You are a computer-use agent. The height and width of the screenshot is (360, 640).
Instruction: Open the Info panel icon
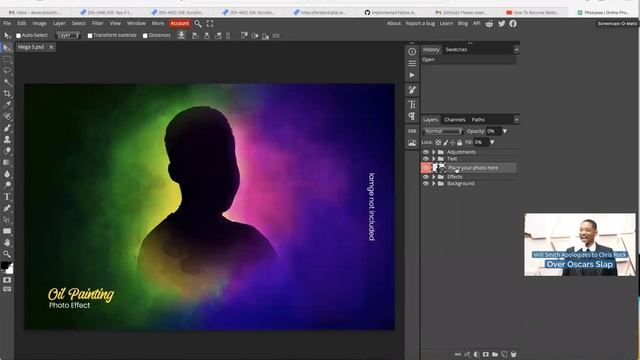(x=412, y=51)
